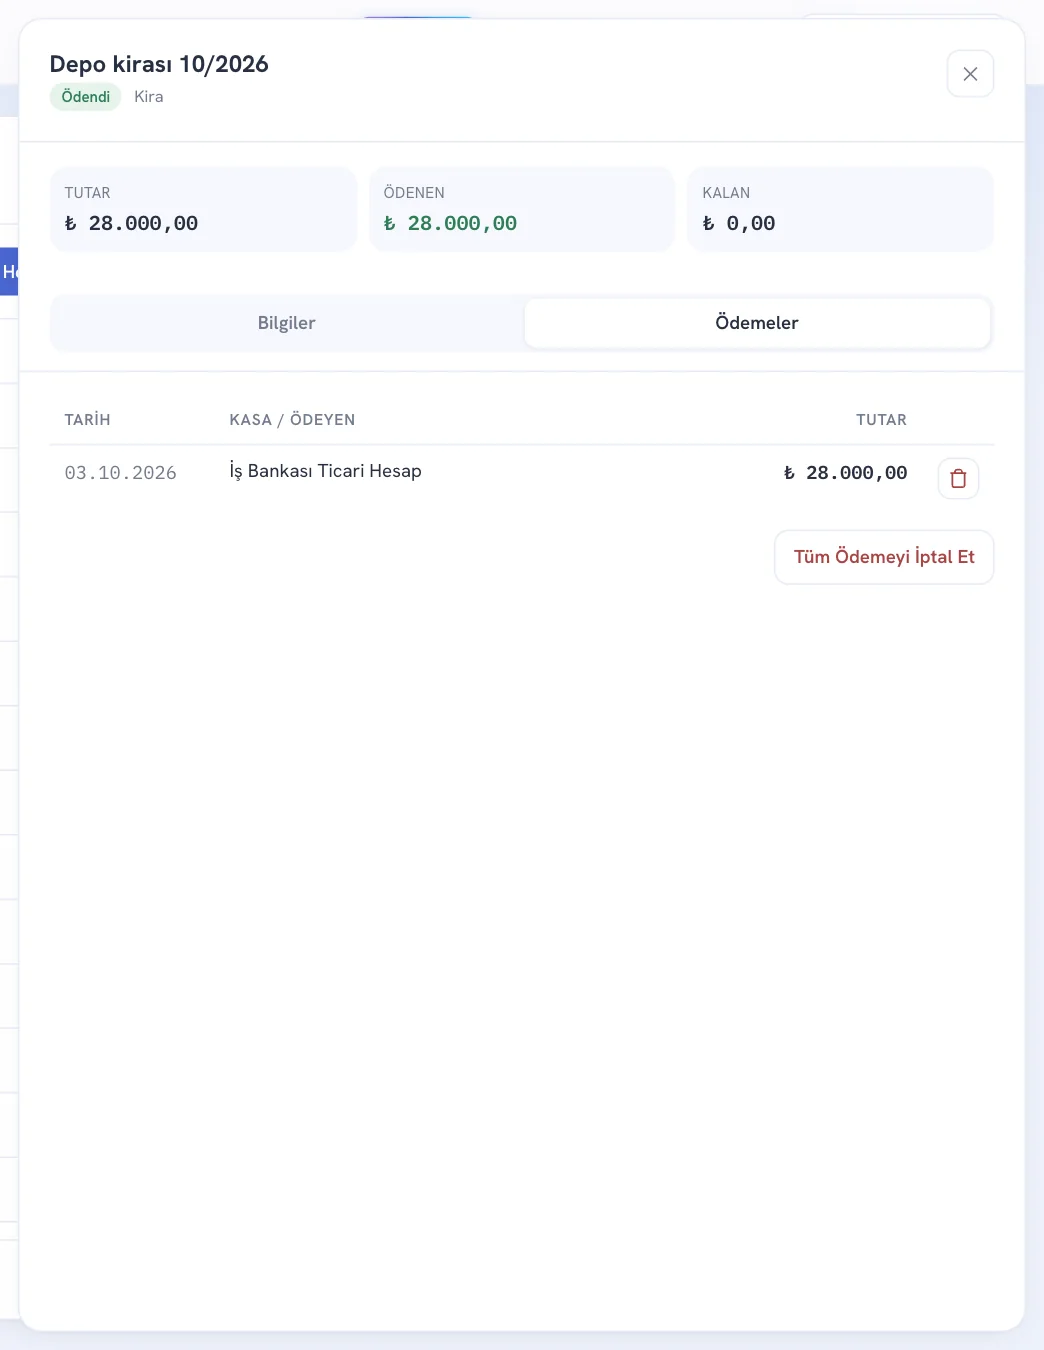Click İş Bankası Ticari Hesap text
The image size is (1044, 1350).
(x=326, y=471)
